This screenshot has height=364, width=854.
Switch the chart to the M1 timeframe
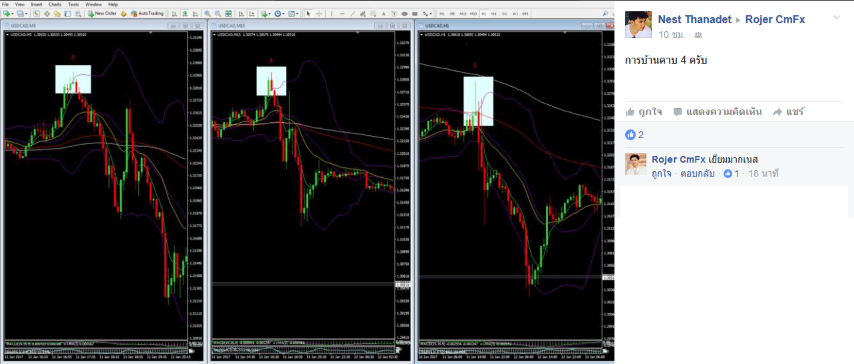pyautogui.click(x=442, y=14)
